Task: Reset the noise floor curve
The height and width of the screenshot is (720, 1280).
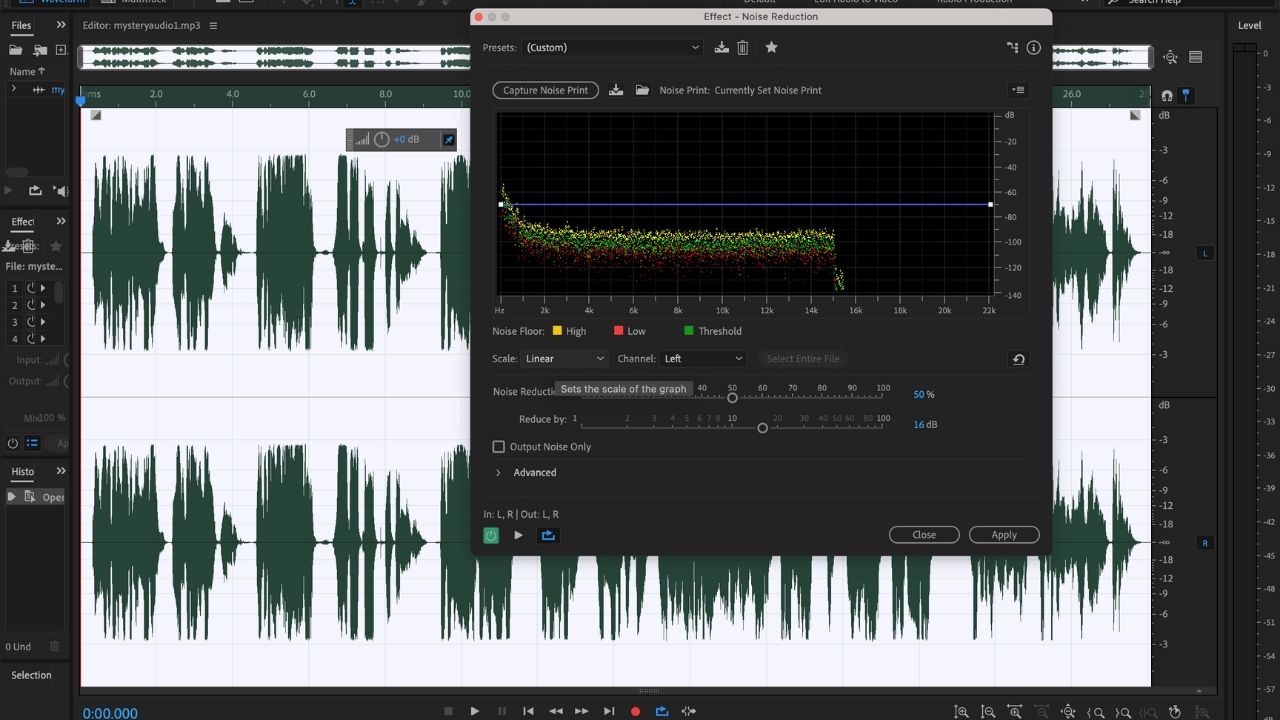Action: (1018, 359)
